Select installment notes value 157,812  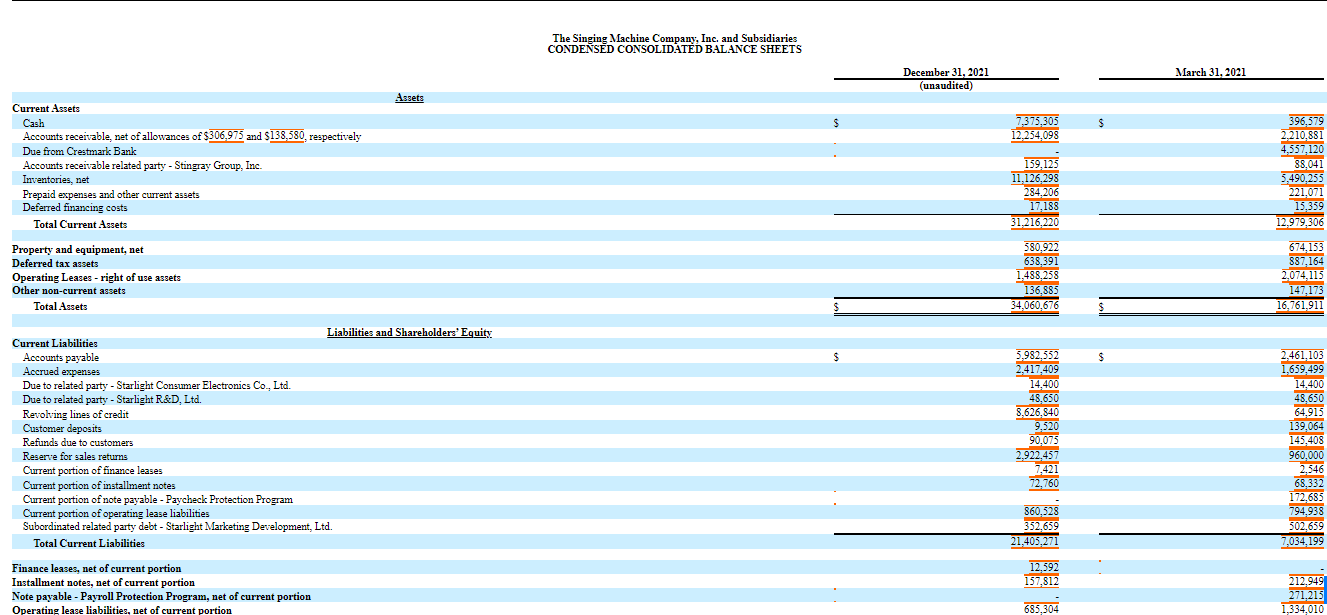pos(1042,581)
